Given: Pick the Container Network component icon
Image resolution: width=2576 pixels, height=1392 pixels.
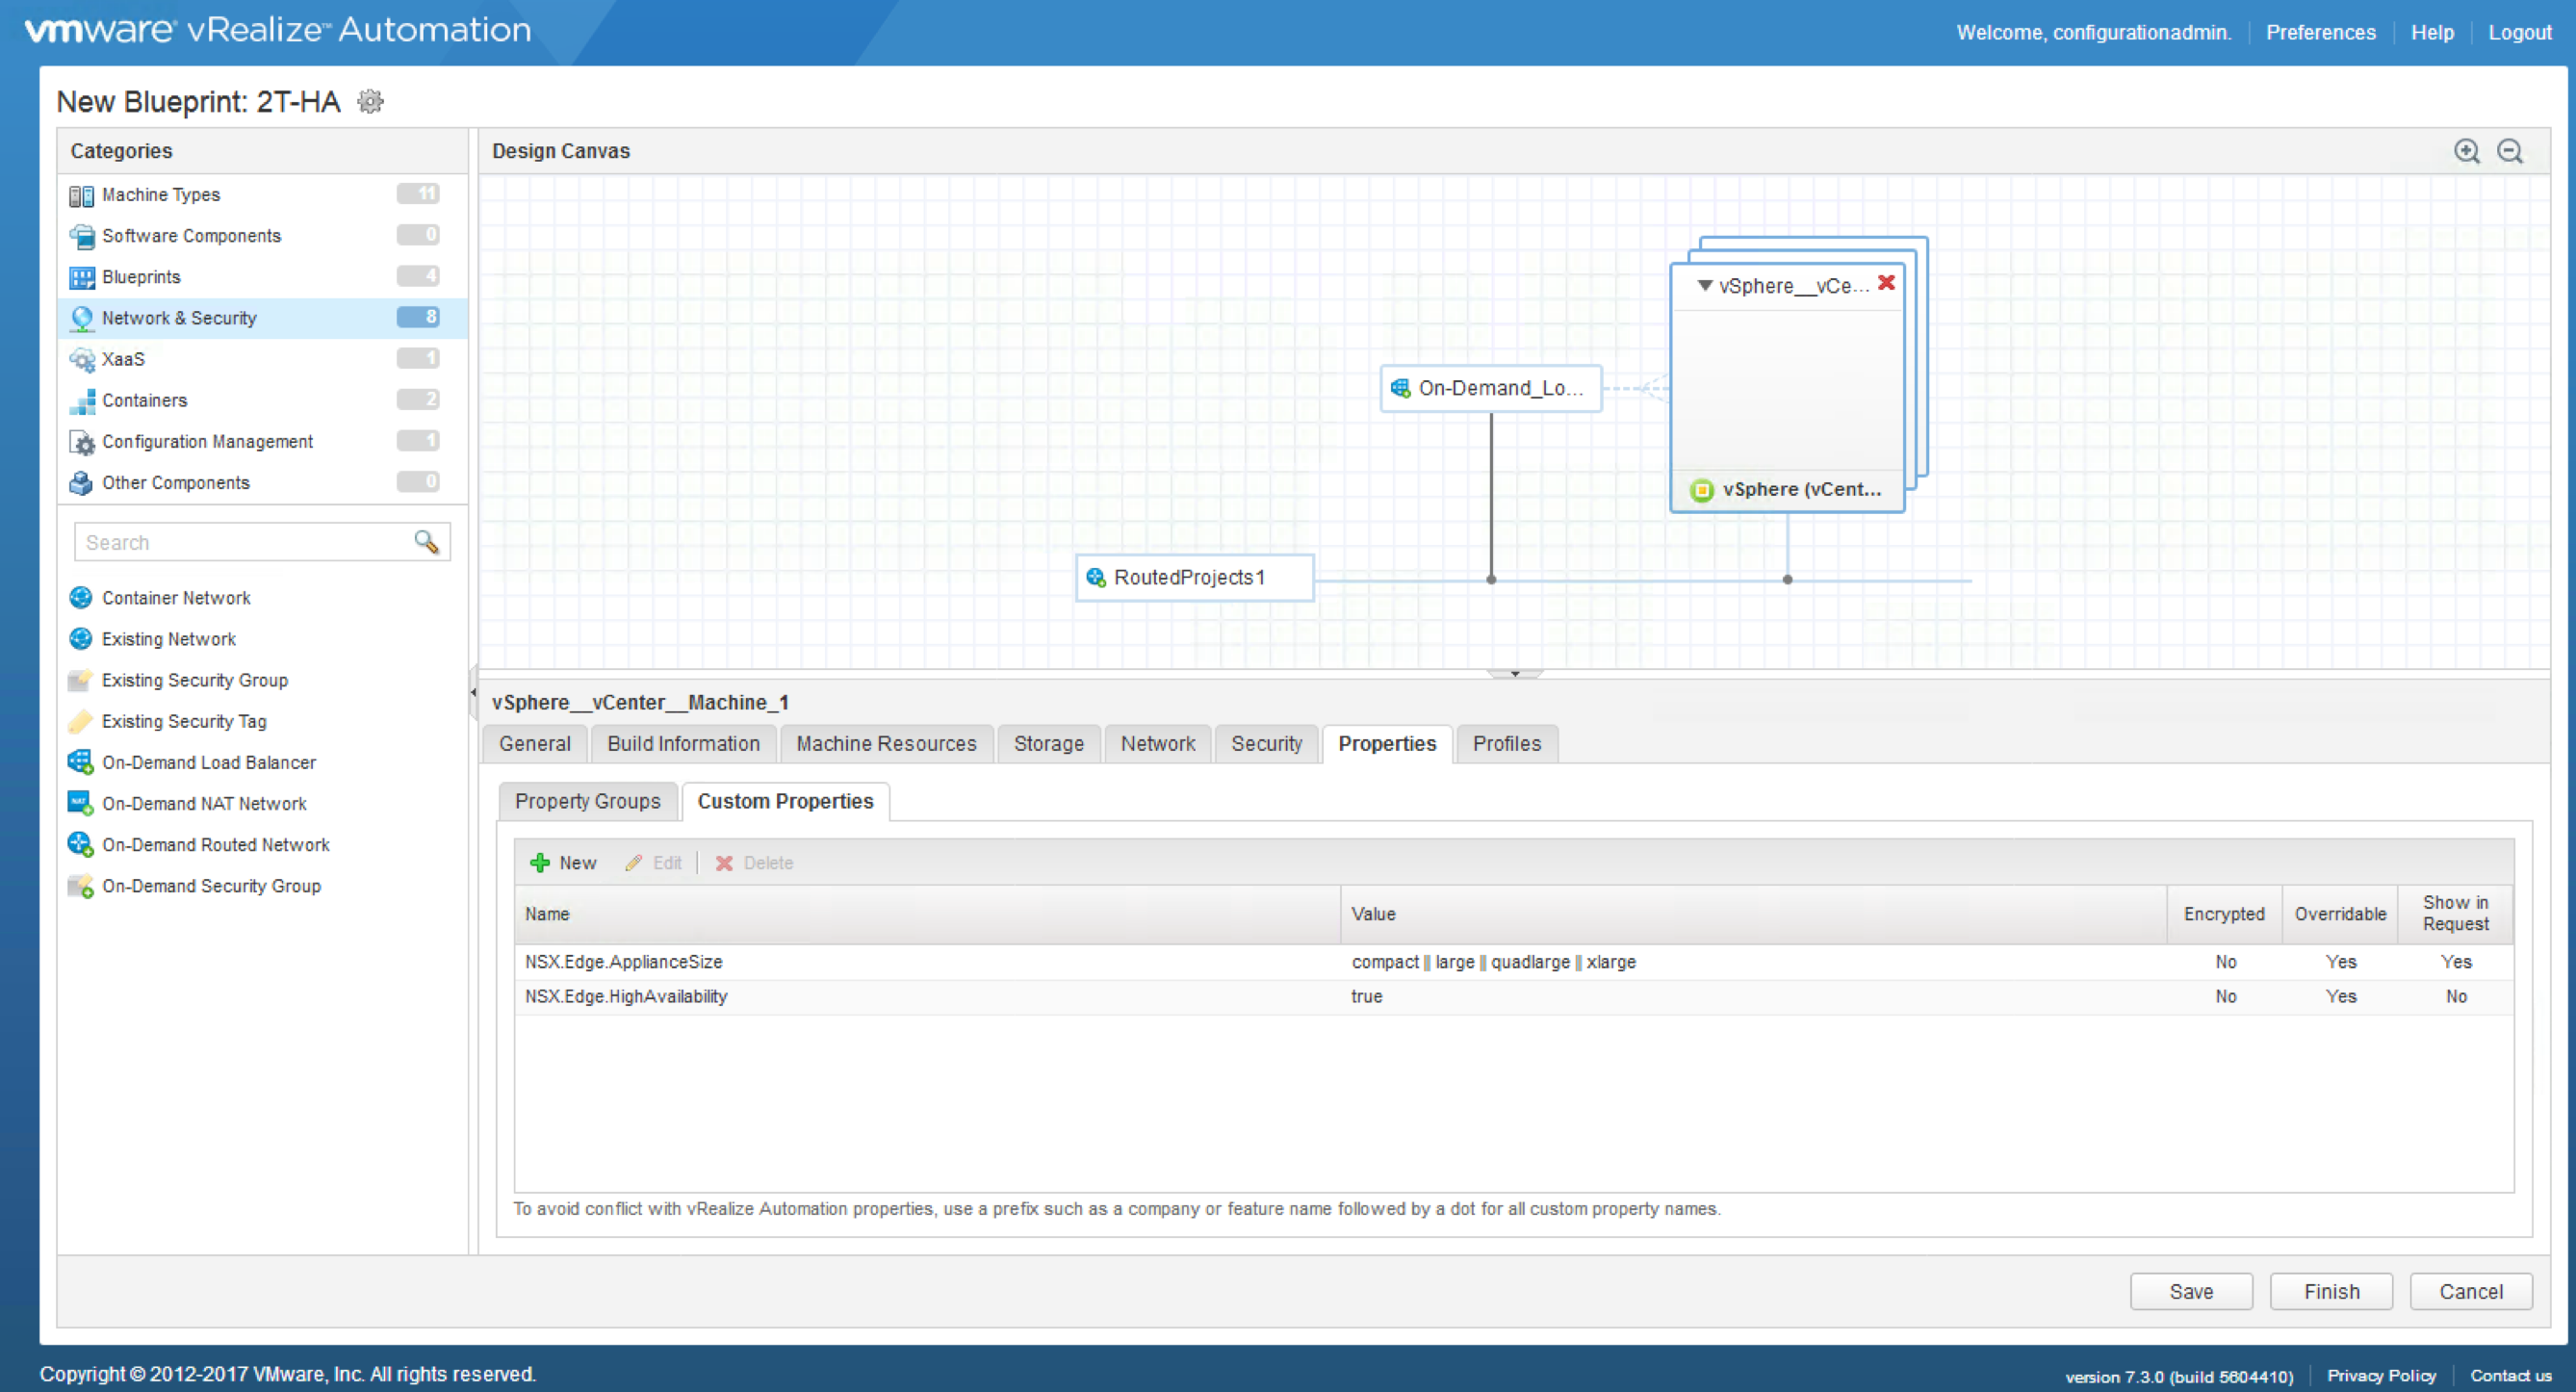Looking at the screenshot, I should 81,598.
